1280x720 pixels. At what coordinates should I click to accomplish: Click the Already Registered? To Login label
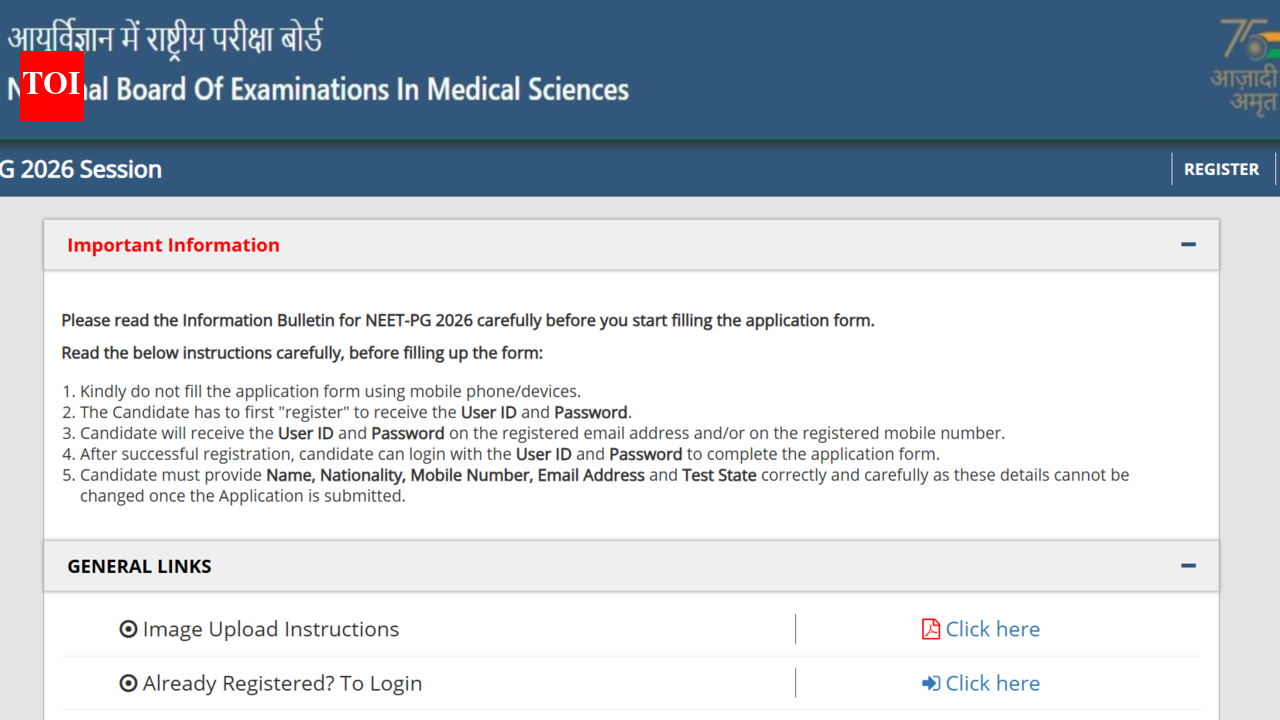pos(283,683)
